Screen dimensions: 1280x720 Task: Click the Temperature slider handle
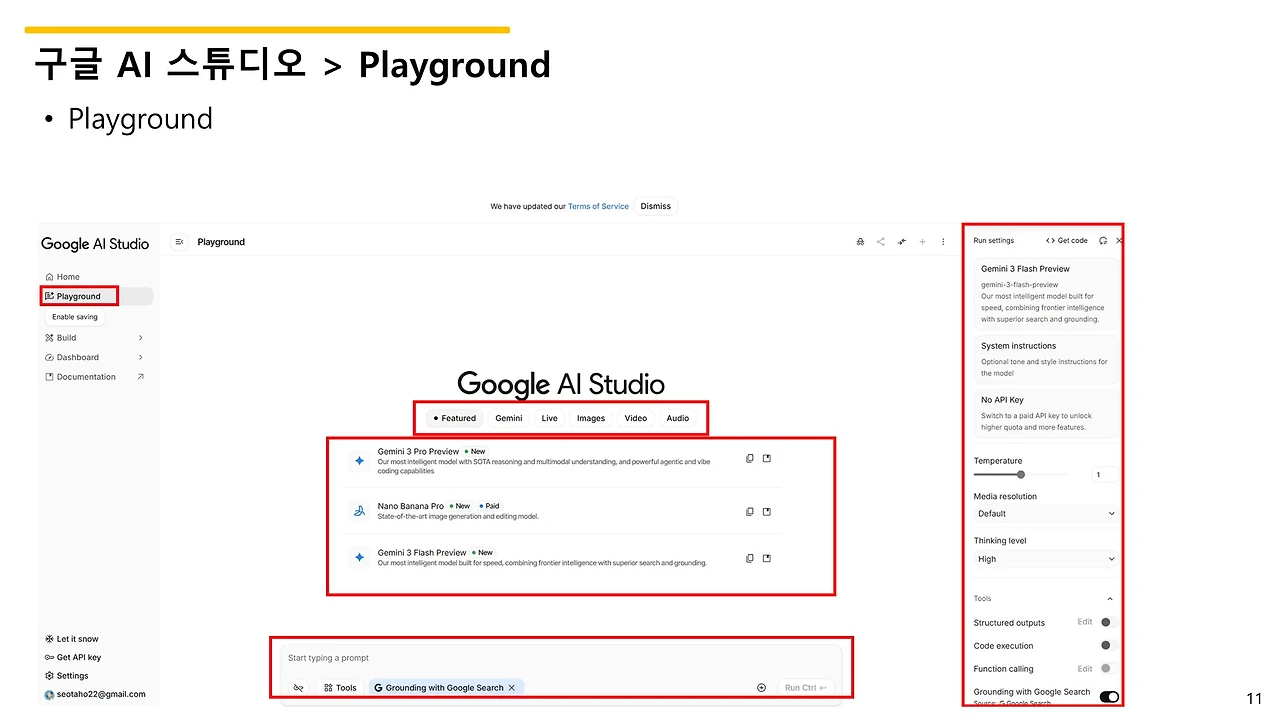click(1021, 475)
